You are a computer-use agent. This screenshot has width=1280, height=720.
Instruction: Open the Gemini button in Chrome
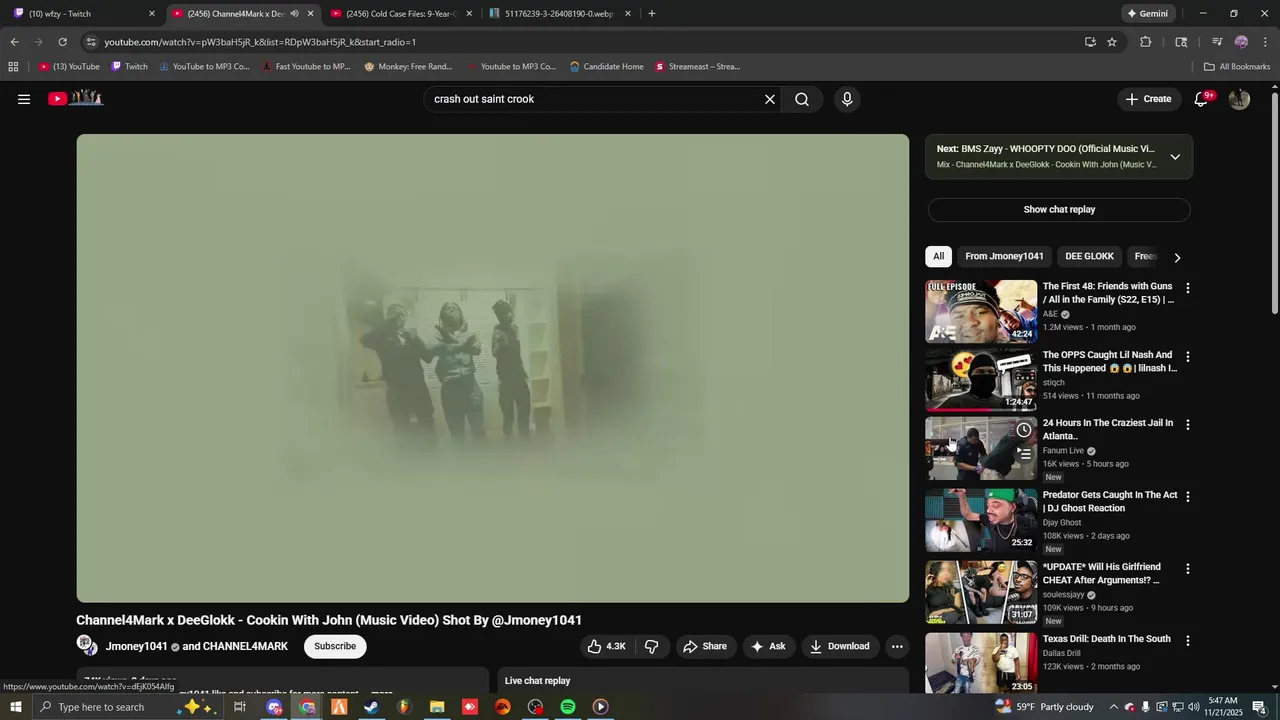tap(1147, 14)
